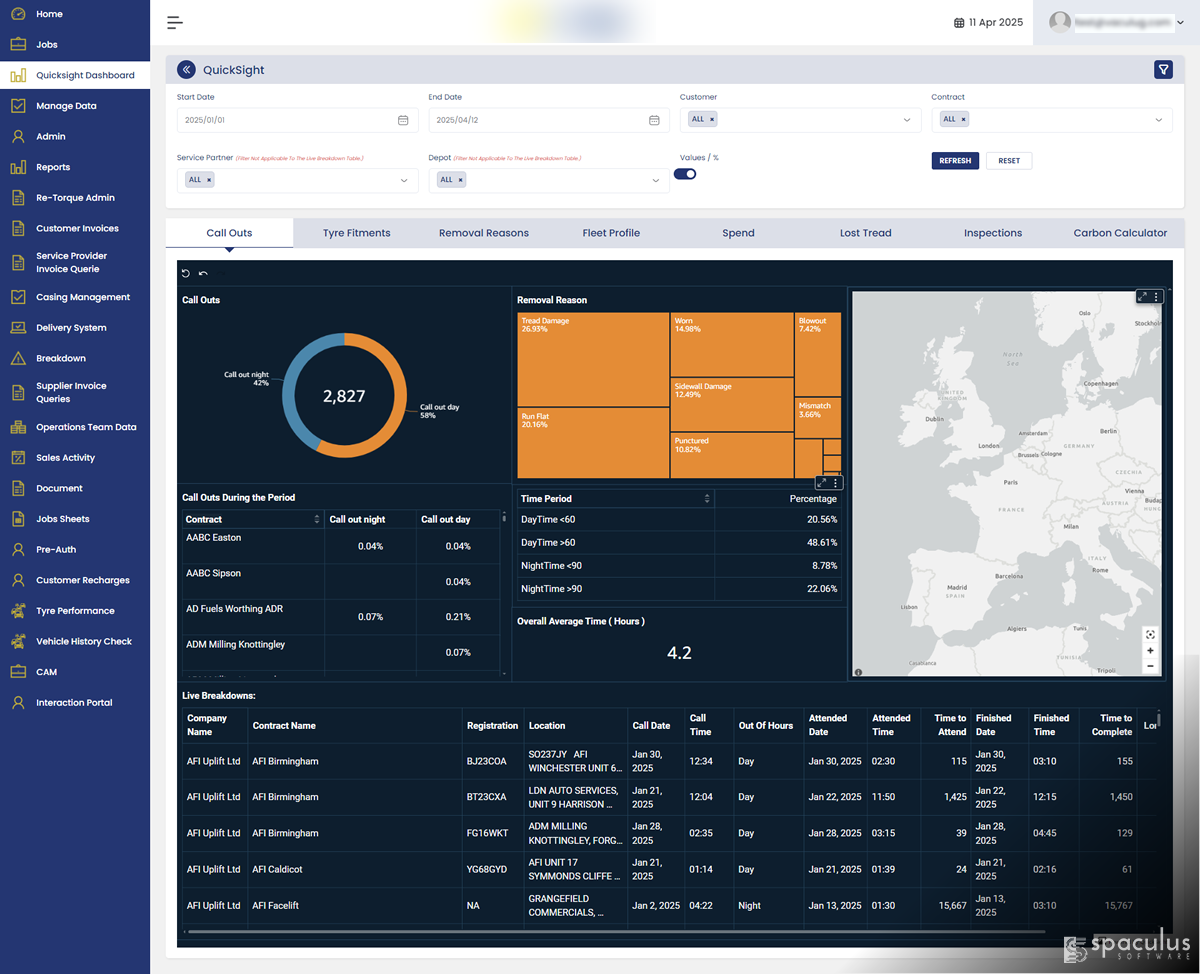Image resolution: width=1200 pixels, height=974 pixels.
Task: Click the CAM briefcase icon
Action: point(18,672)
